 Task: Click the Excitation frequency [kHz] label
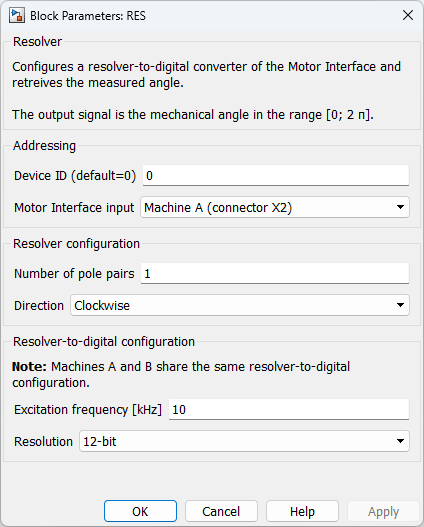point(88,409)
